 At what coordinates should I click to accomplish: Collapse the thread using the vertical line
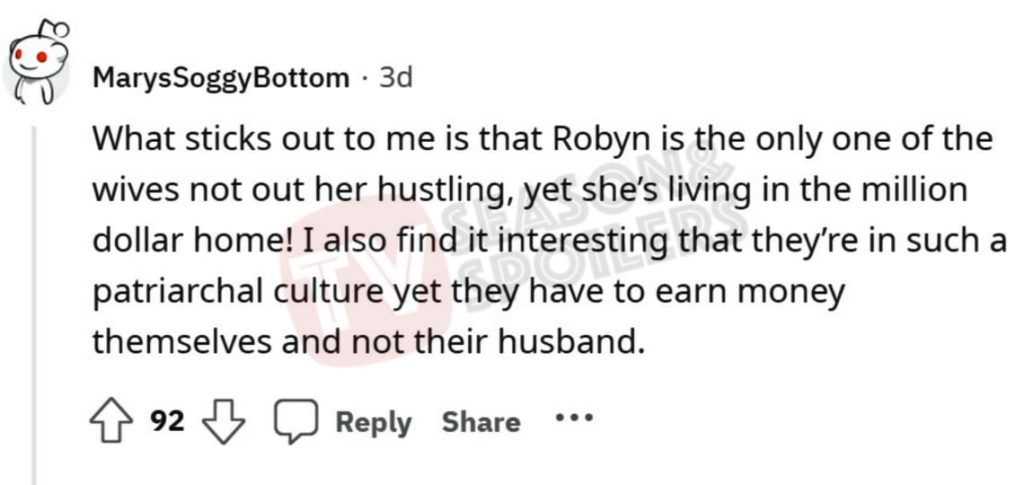coord(36,300)
